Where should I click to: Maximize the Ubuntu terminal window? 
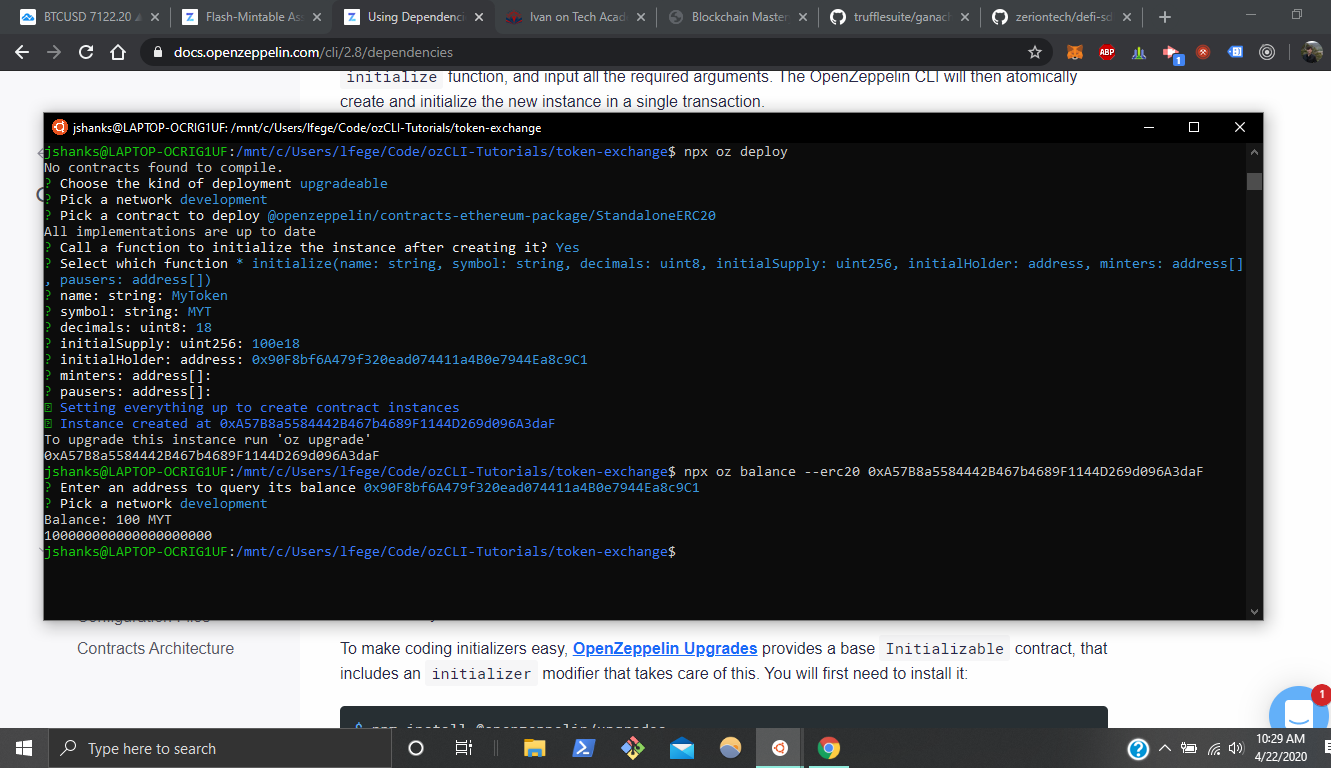point(1193,127)
